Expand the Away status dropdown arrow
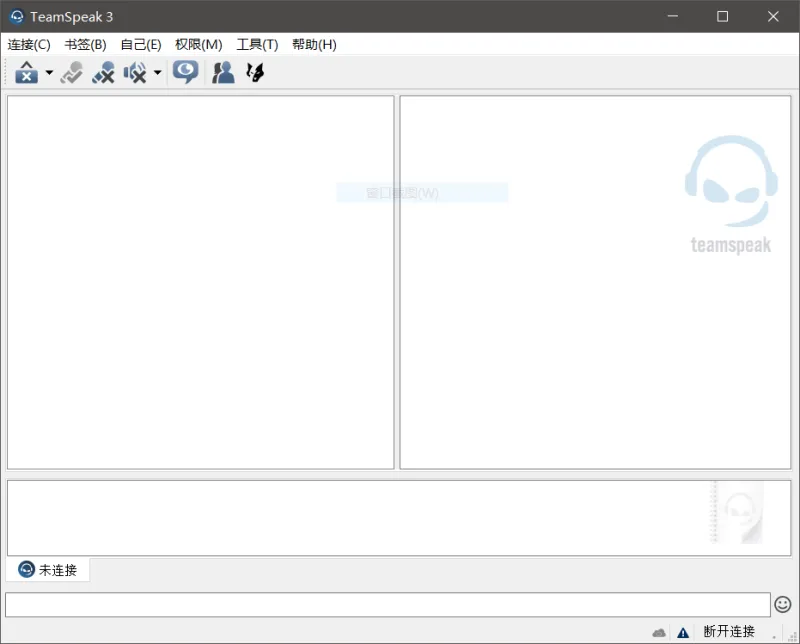Viewport: 800px width, 644px height. [x=49, y=72]
